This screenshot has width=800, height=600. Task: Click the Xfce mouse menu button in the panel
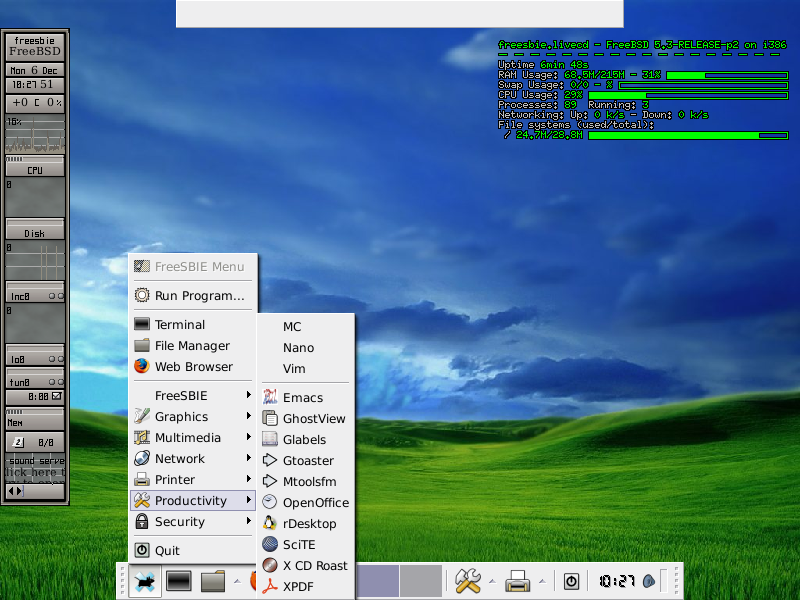145,581
